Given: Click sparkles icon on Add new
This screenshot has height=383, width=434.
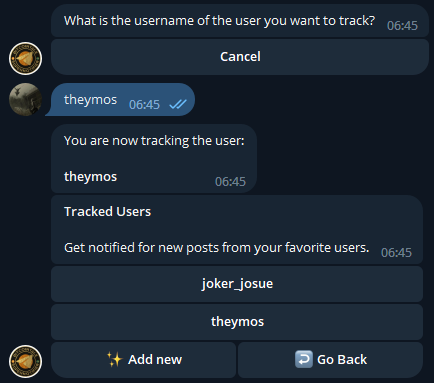Looking at the screenshot, I should (x=115, y=360).
